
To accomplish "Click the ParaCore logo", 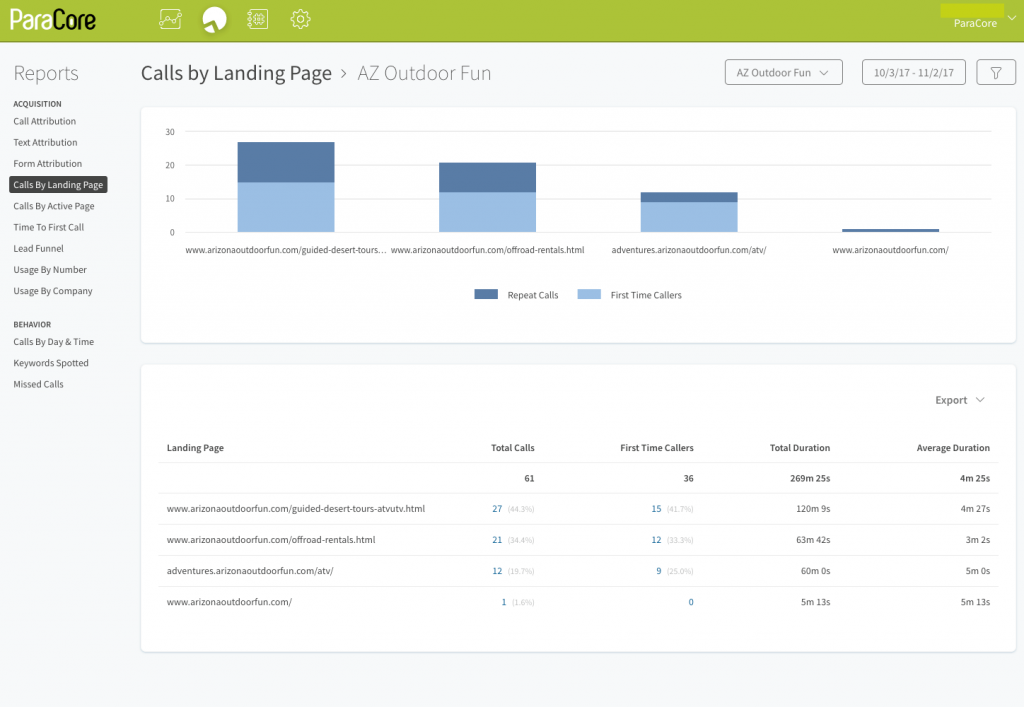I will tap(53, 20).
